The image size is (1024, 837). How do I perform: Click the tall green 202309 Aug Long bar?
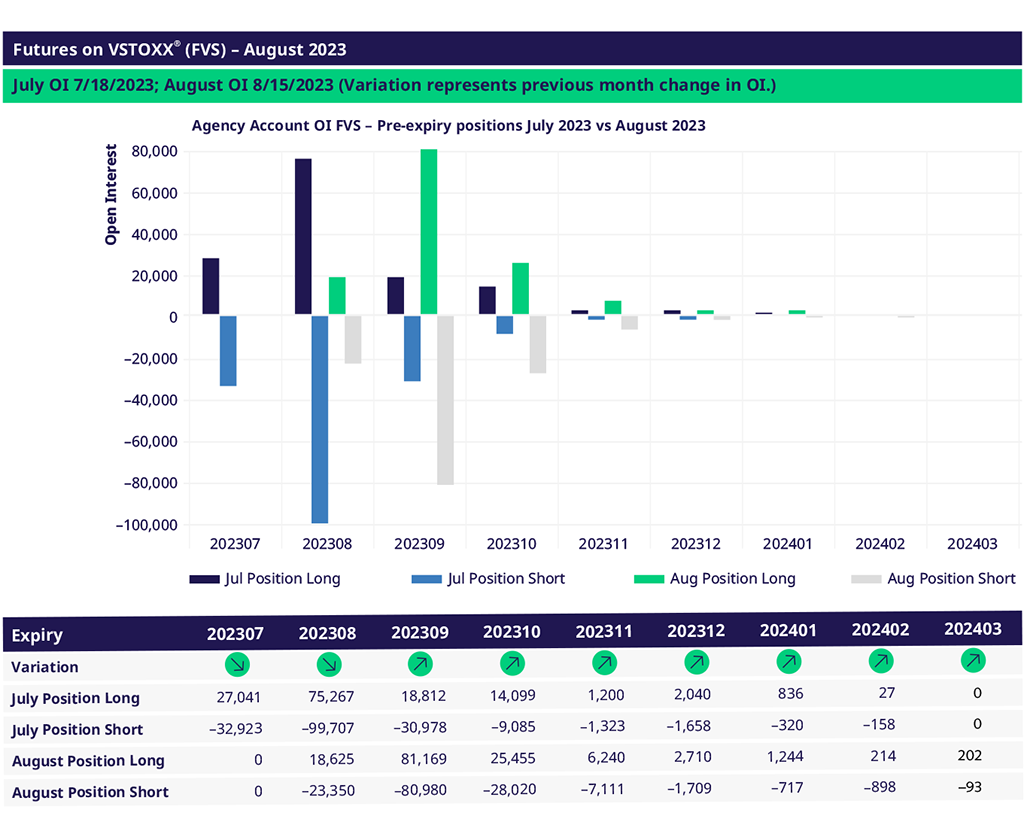[429, 232]
